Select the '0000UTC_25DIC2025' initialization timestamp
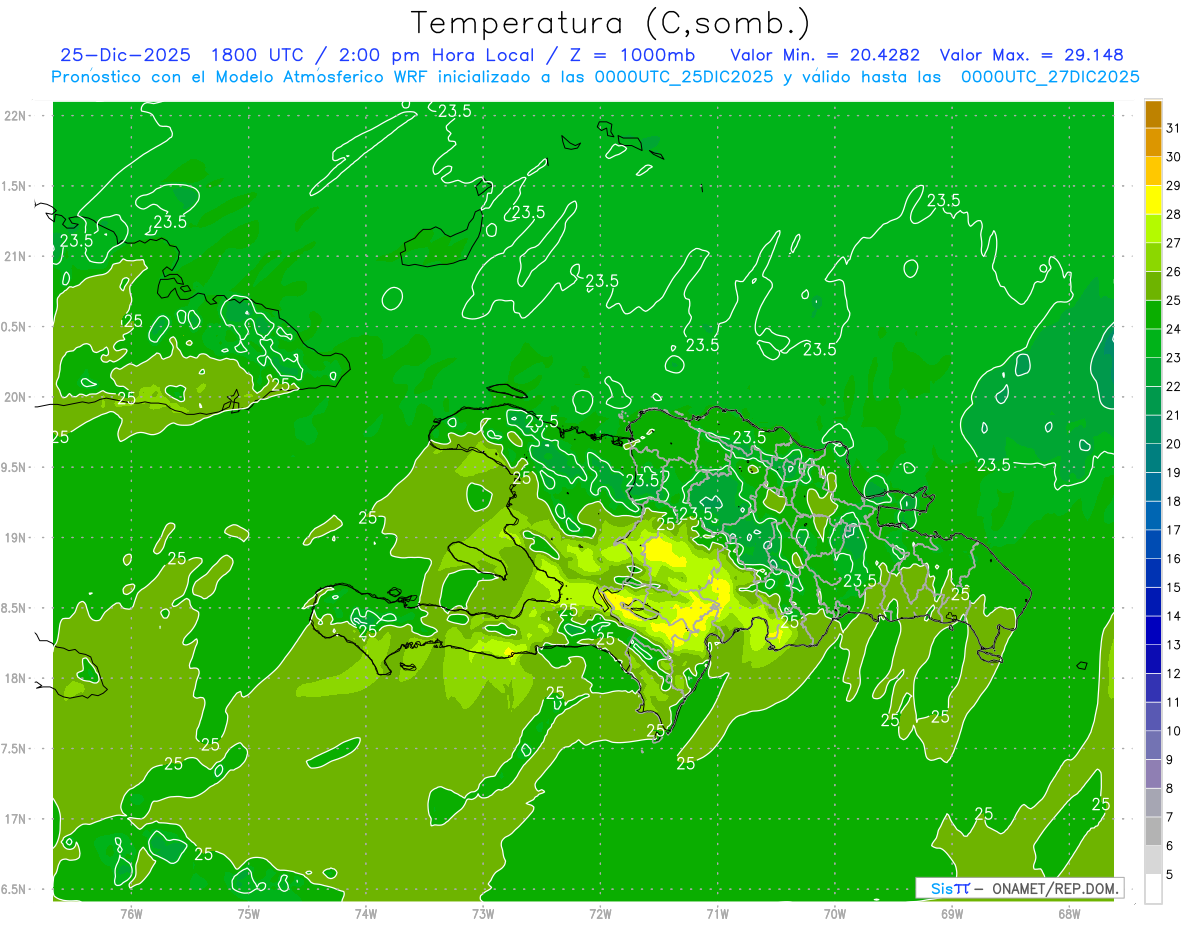The image size is (1200, 927). pyautogui.click(x=683, y=77)
